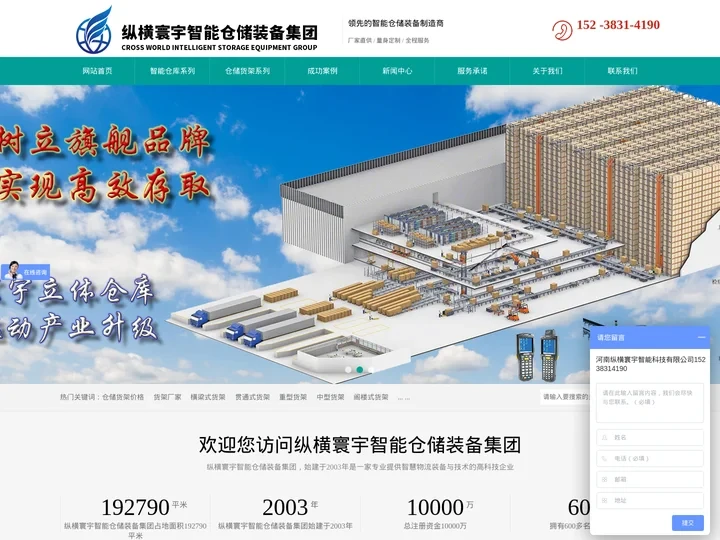The width and height of the screenshot is (720, 540).
Task: Click the company globe logo
Action: 94,30
